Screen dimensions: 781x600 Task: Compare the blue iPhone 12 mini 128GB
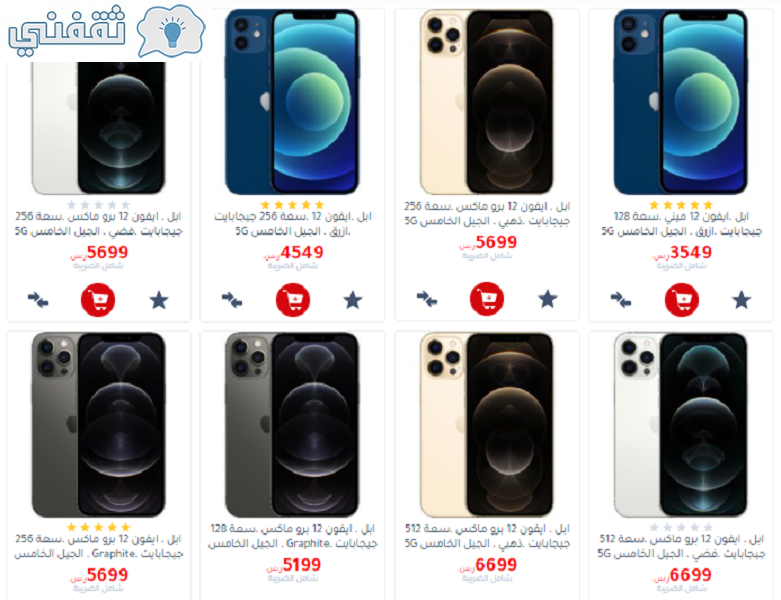(x=621, y=300)
